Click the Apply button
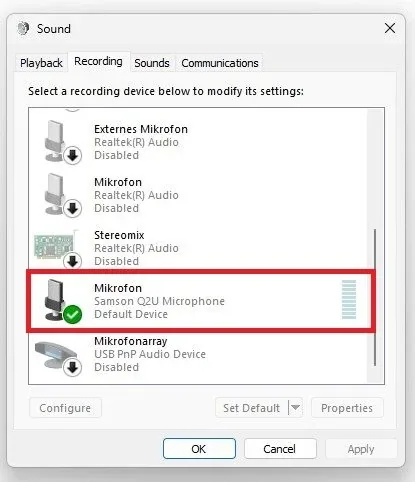 point(361,449)
